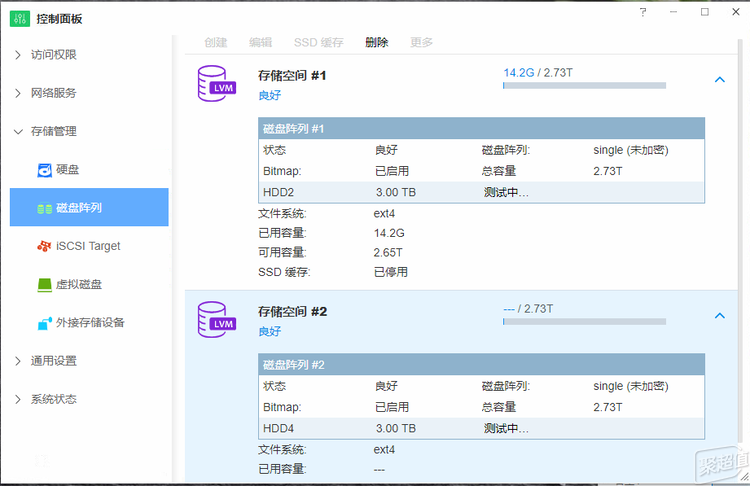The image size is (750, 486).
Task: Collapse the 存储管理 section
Action: [x=18, y=131]
